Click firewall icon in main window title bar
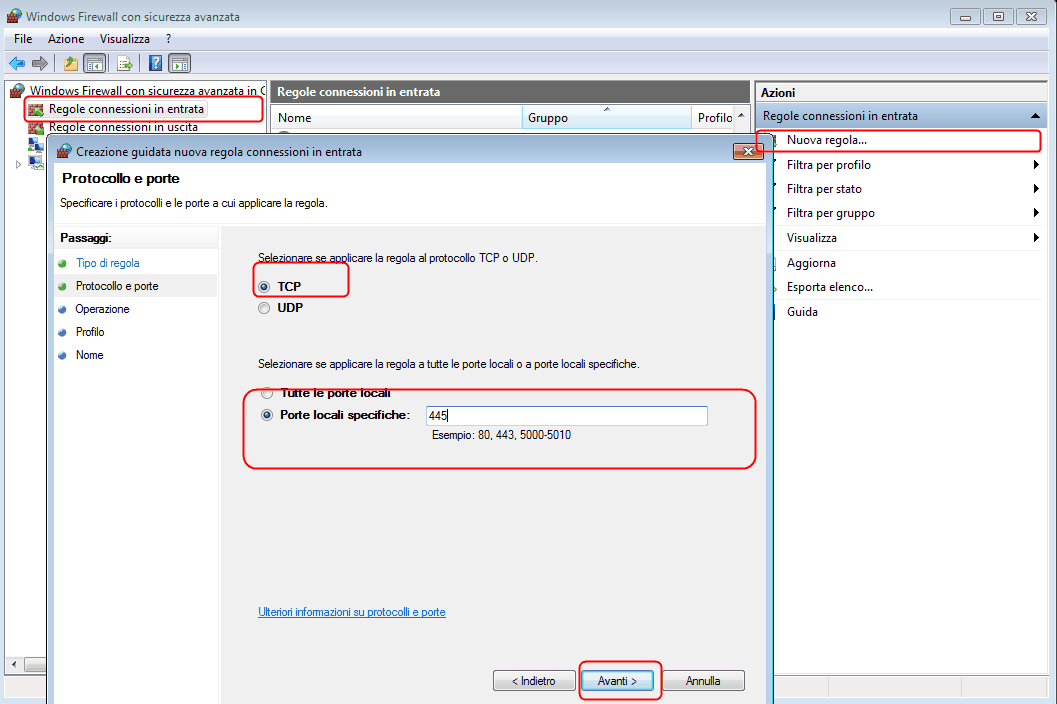Viewport: 1057px width, 704px height. 14,16
